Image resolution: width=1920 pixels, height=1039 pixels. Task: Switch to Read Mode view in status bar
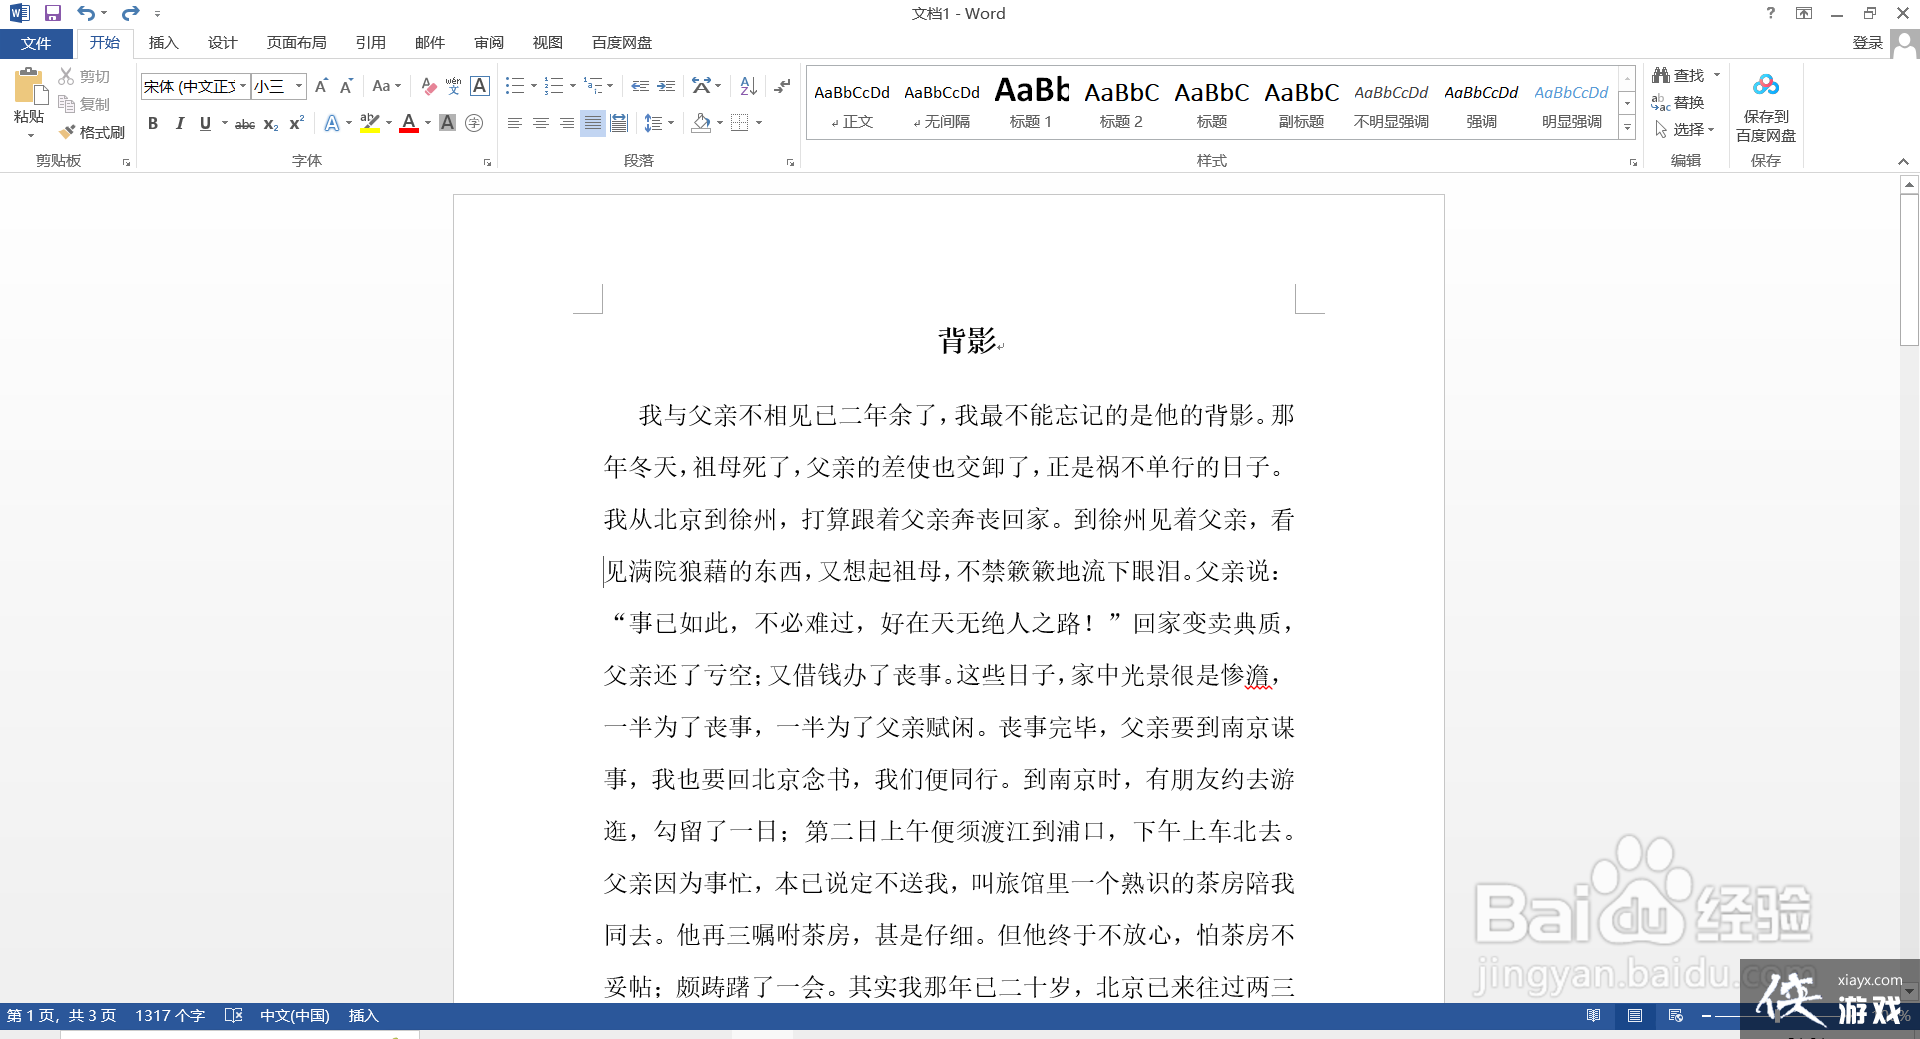[1593, 1015]
